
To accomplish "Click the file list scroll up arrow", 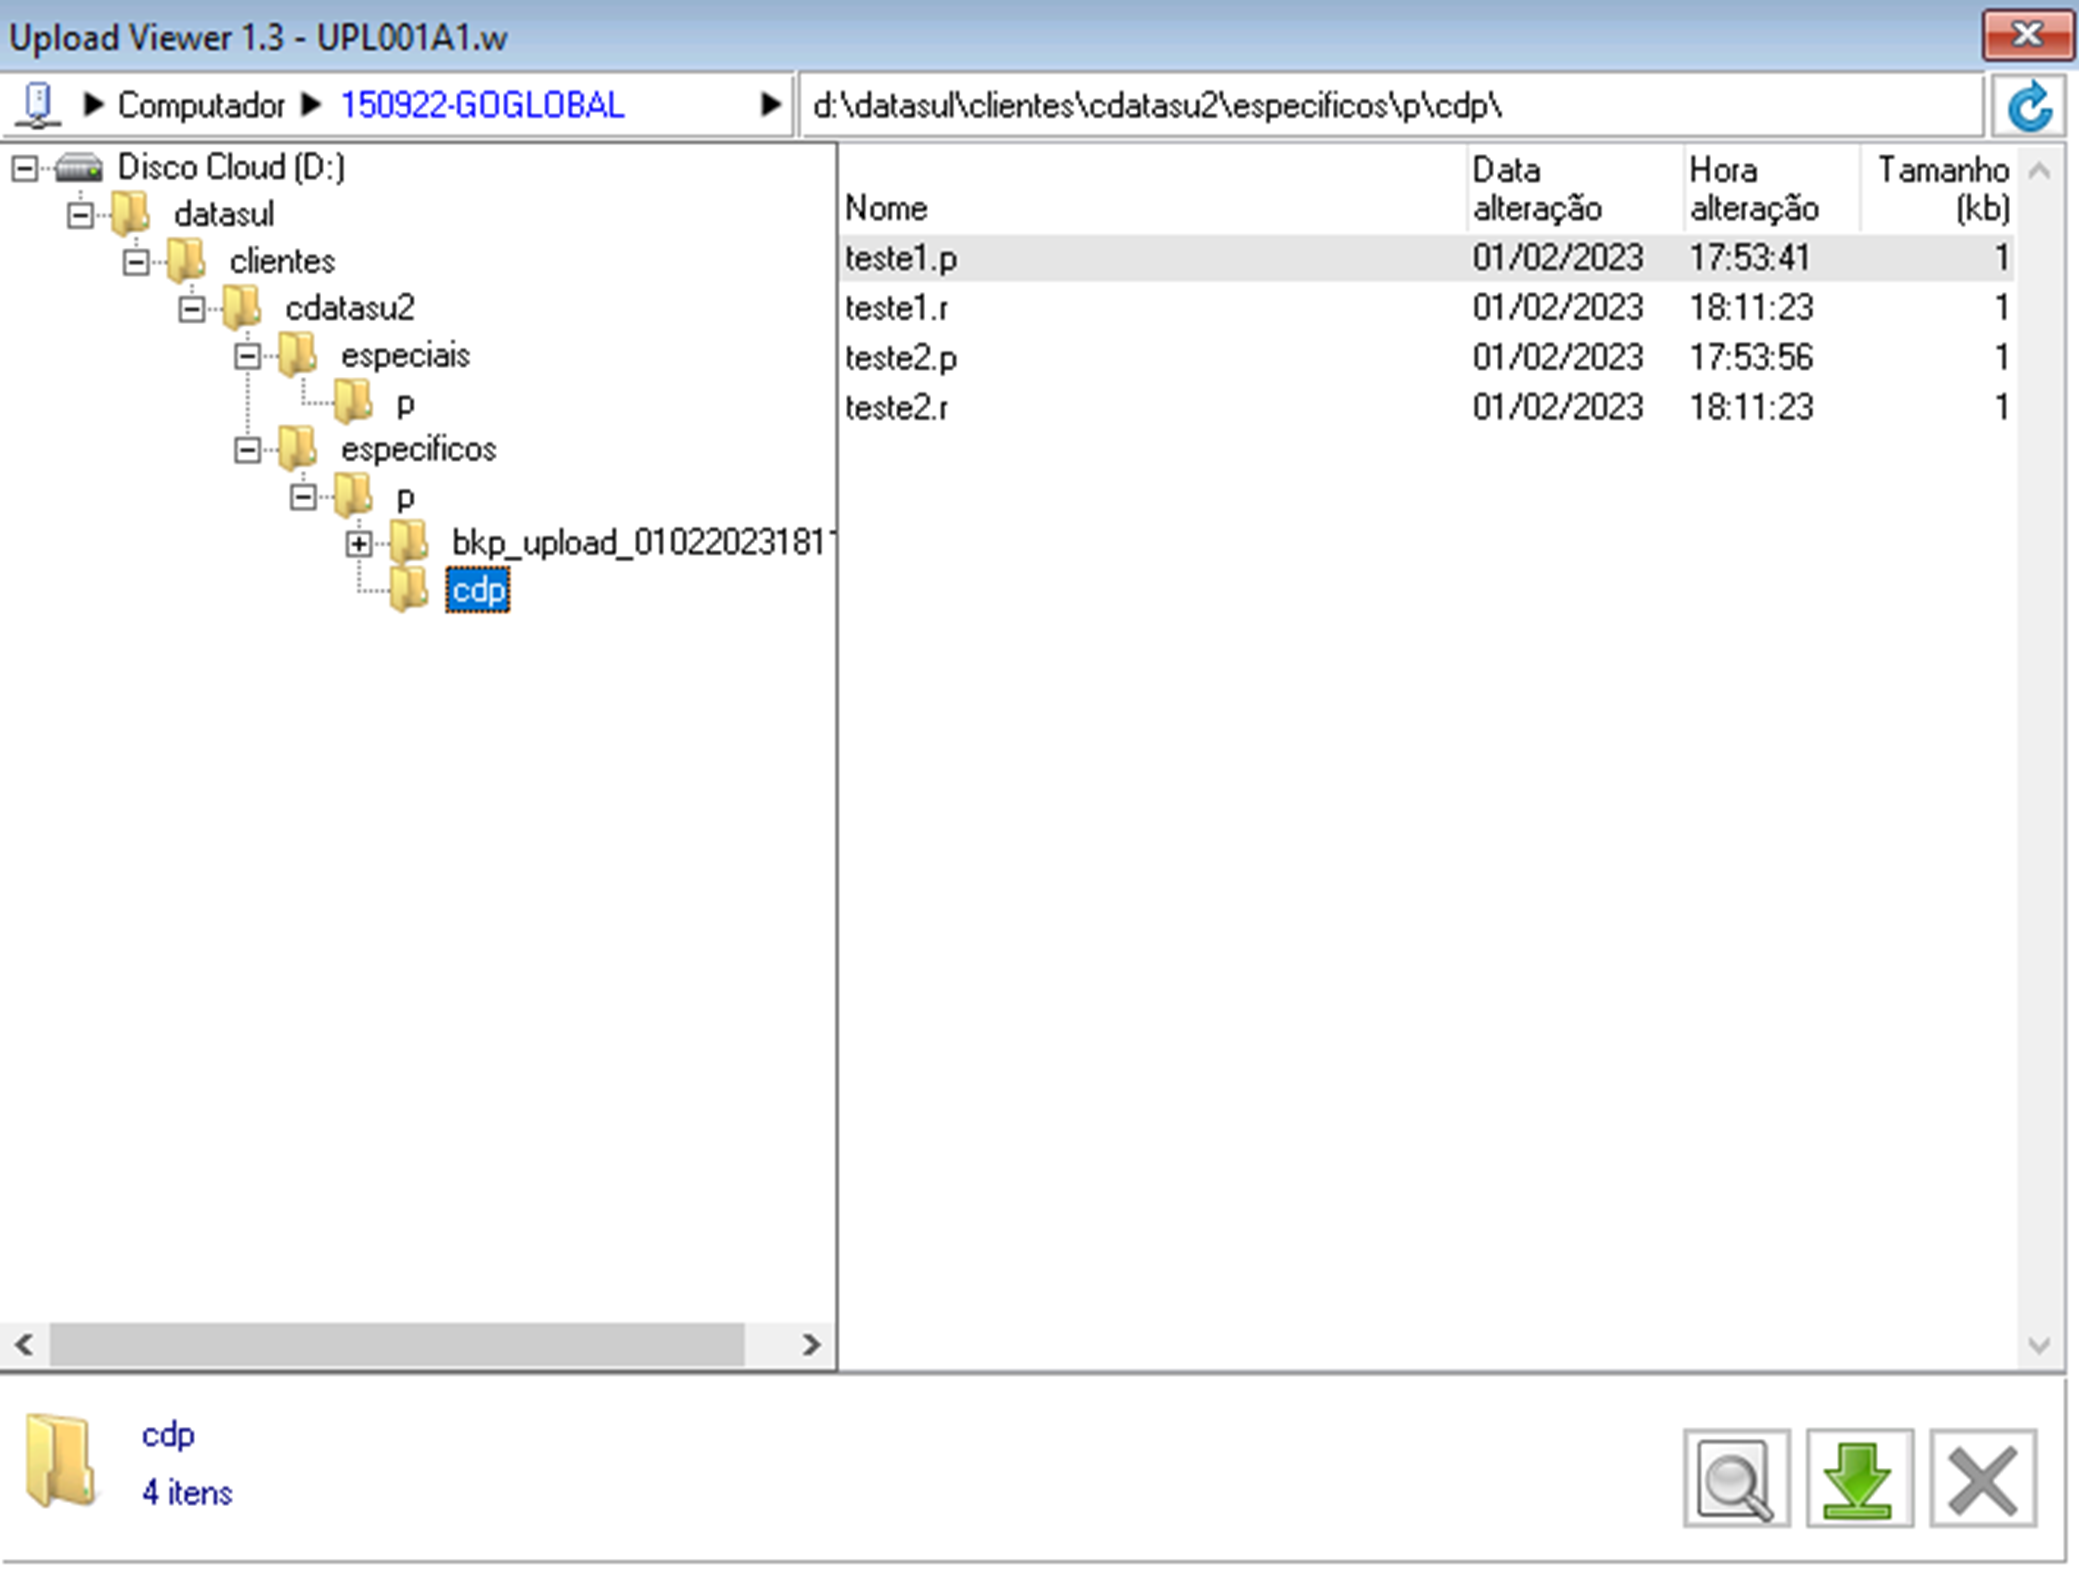I will (x=2040, y=171).
